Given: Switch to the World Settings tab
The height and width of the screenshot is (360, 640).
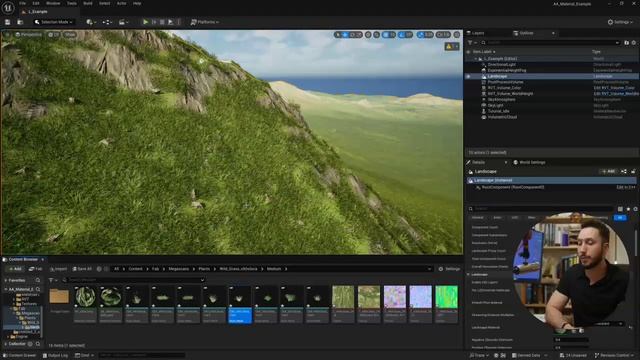Looking at the screenshot, I should (x=529, y=162).
